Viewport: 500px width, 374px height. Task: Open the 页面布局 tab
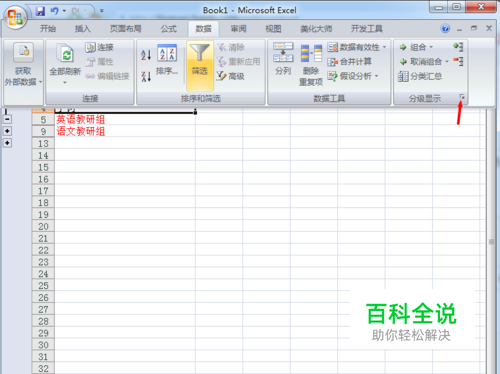click(x=126, y=29)
